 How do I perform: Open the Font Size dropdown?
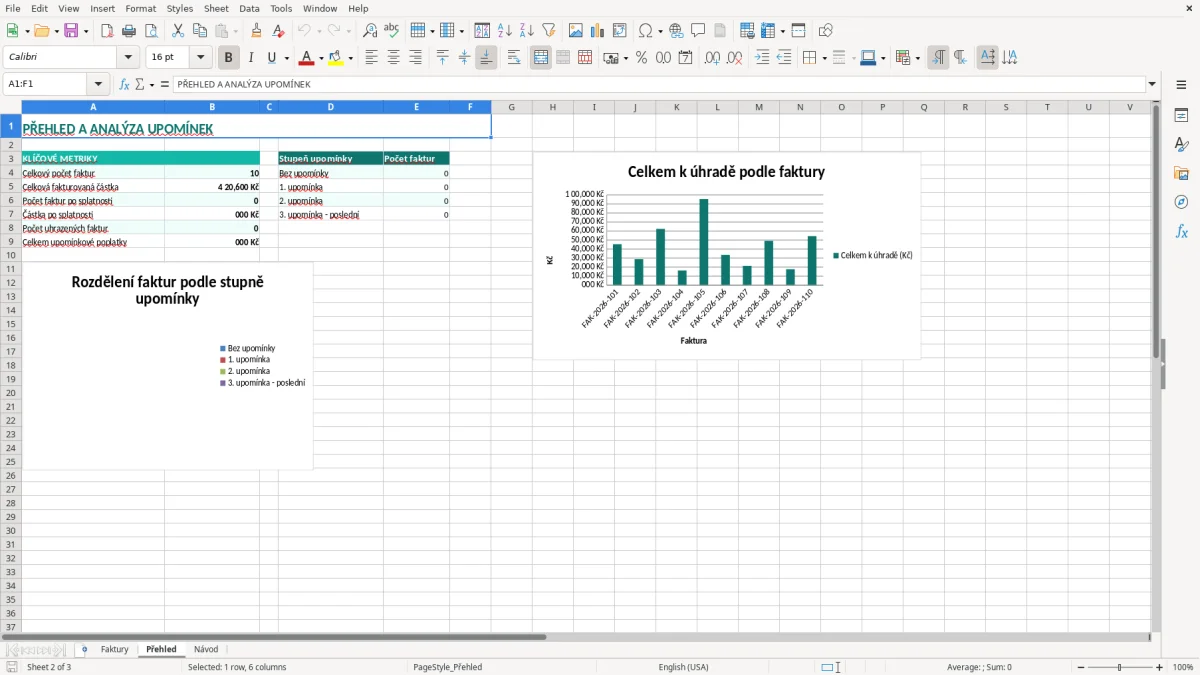[200, 58]
